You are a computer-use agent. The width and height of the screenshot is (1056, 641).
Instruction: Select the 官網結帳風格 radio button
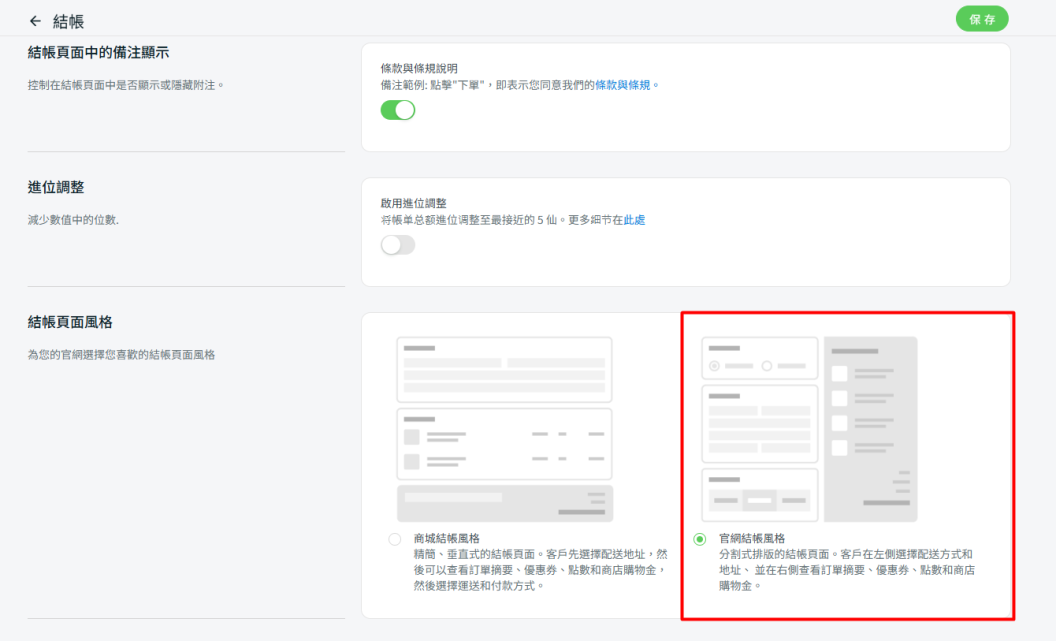click(x=700, y=539)
